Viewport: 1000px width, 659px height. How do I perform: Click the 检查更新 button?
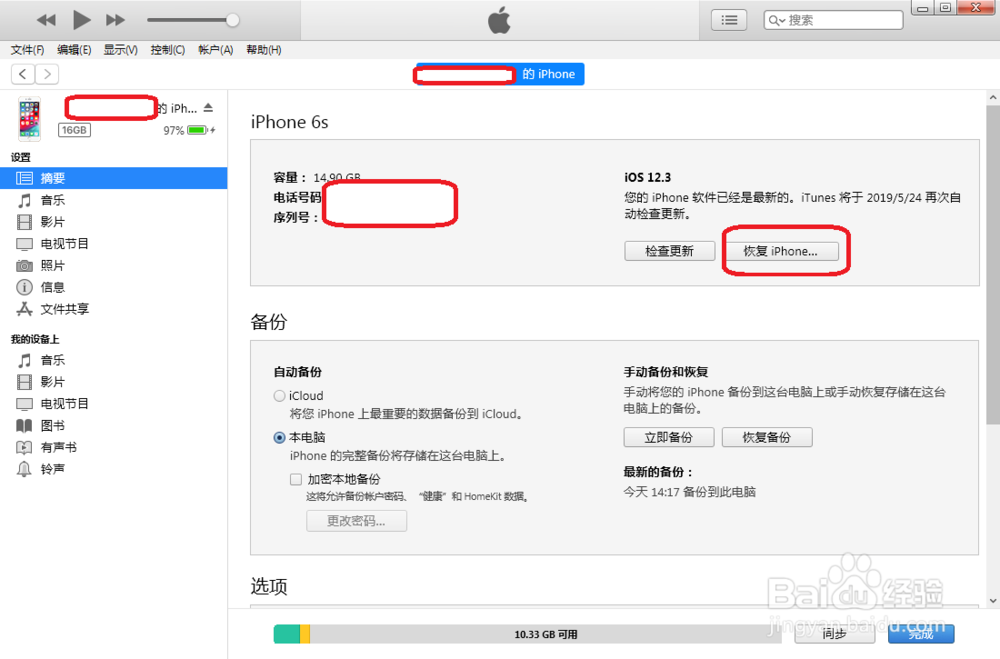pos(670,251)
